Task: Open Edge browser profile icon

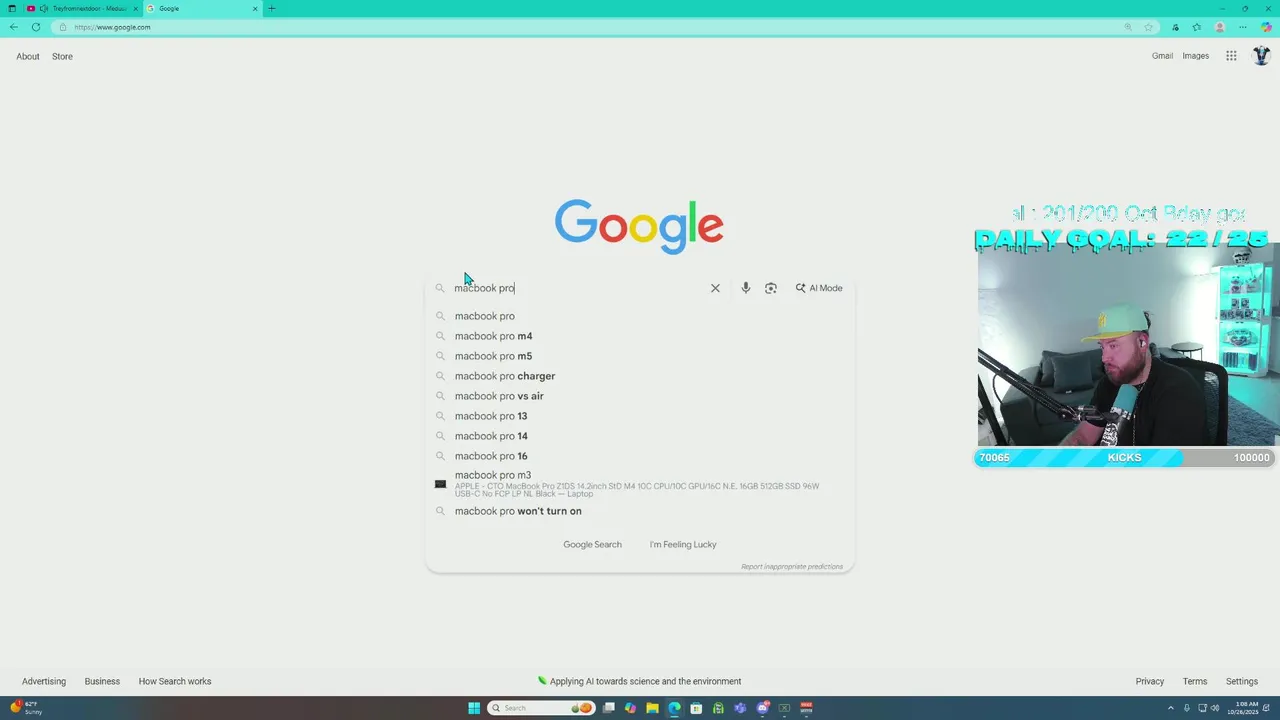Action: pos(1220,27)
